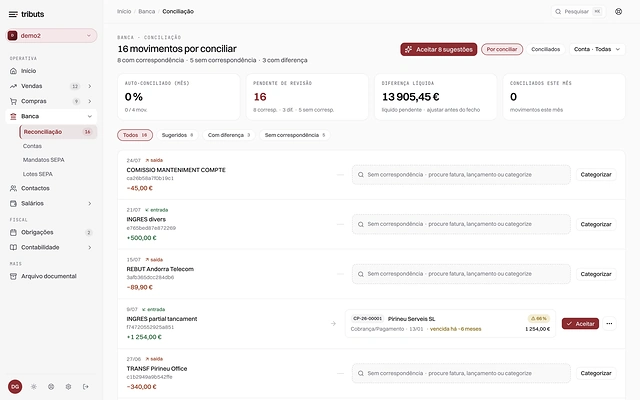Image resolution: width=640 pixels, height=400 pixels.
Task: Go to the Início breadcrumb
Action: click(124, 11)
